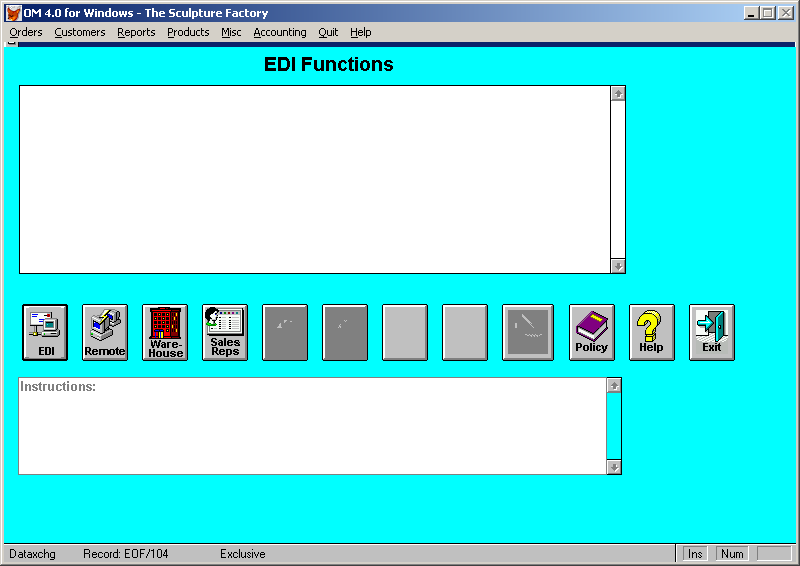Screen dimensions: 800x566
Task: Minimize the OM 4.0 window
Action: pyautogui.click(x=750, y=13)
